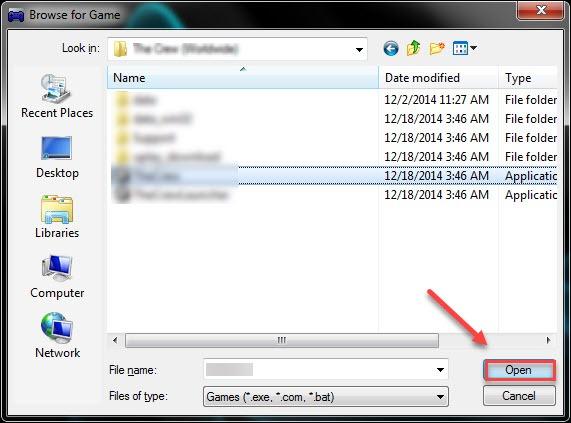Create a new folder
Image resolution: width=571 pixels, height=423 pixels.
(x=437, y=48)
